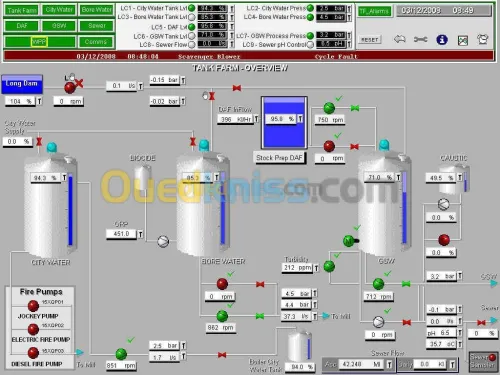
Task: Select the DAF red pump at 0 rpm
Action: (x=329, y=146)
